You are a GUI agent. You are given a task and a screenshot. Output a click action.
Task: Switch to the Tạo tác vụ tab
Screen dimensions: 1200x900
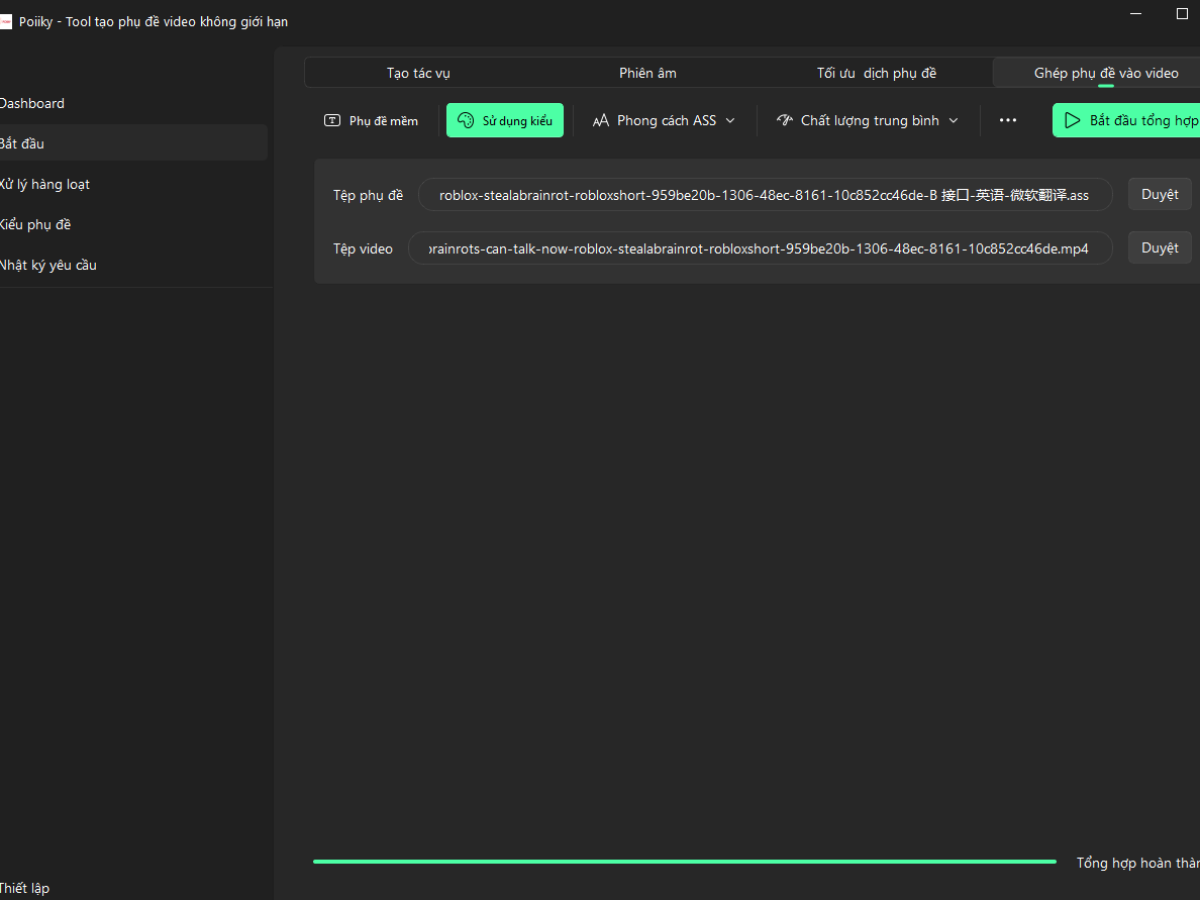418,73
